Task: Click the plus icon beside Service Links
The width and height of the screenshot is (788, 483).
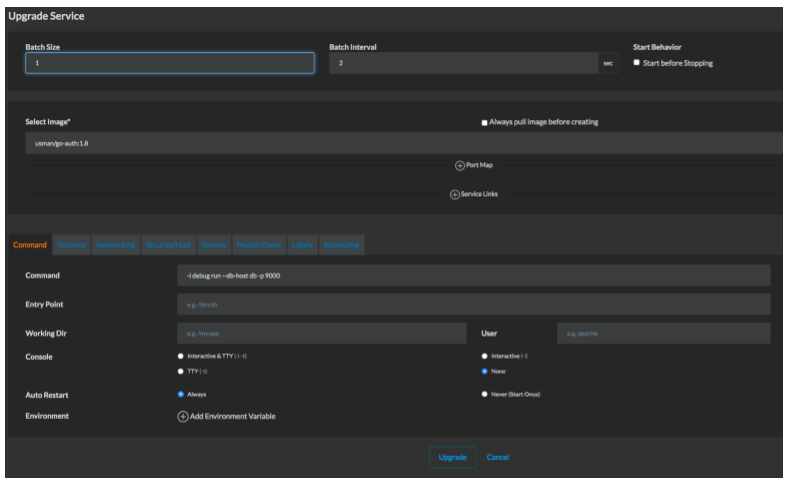Action: tap(454, 195)
